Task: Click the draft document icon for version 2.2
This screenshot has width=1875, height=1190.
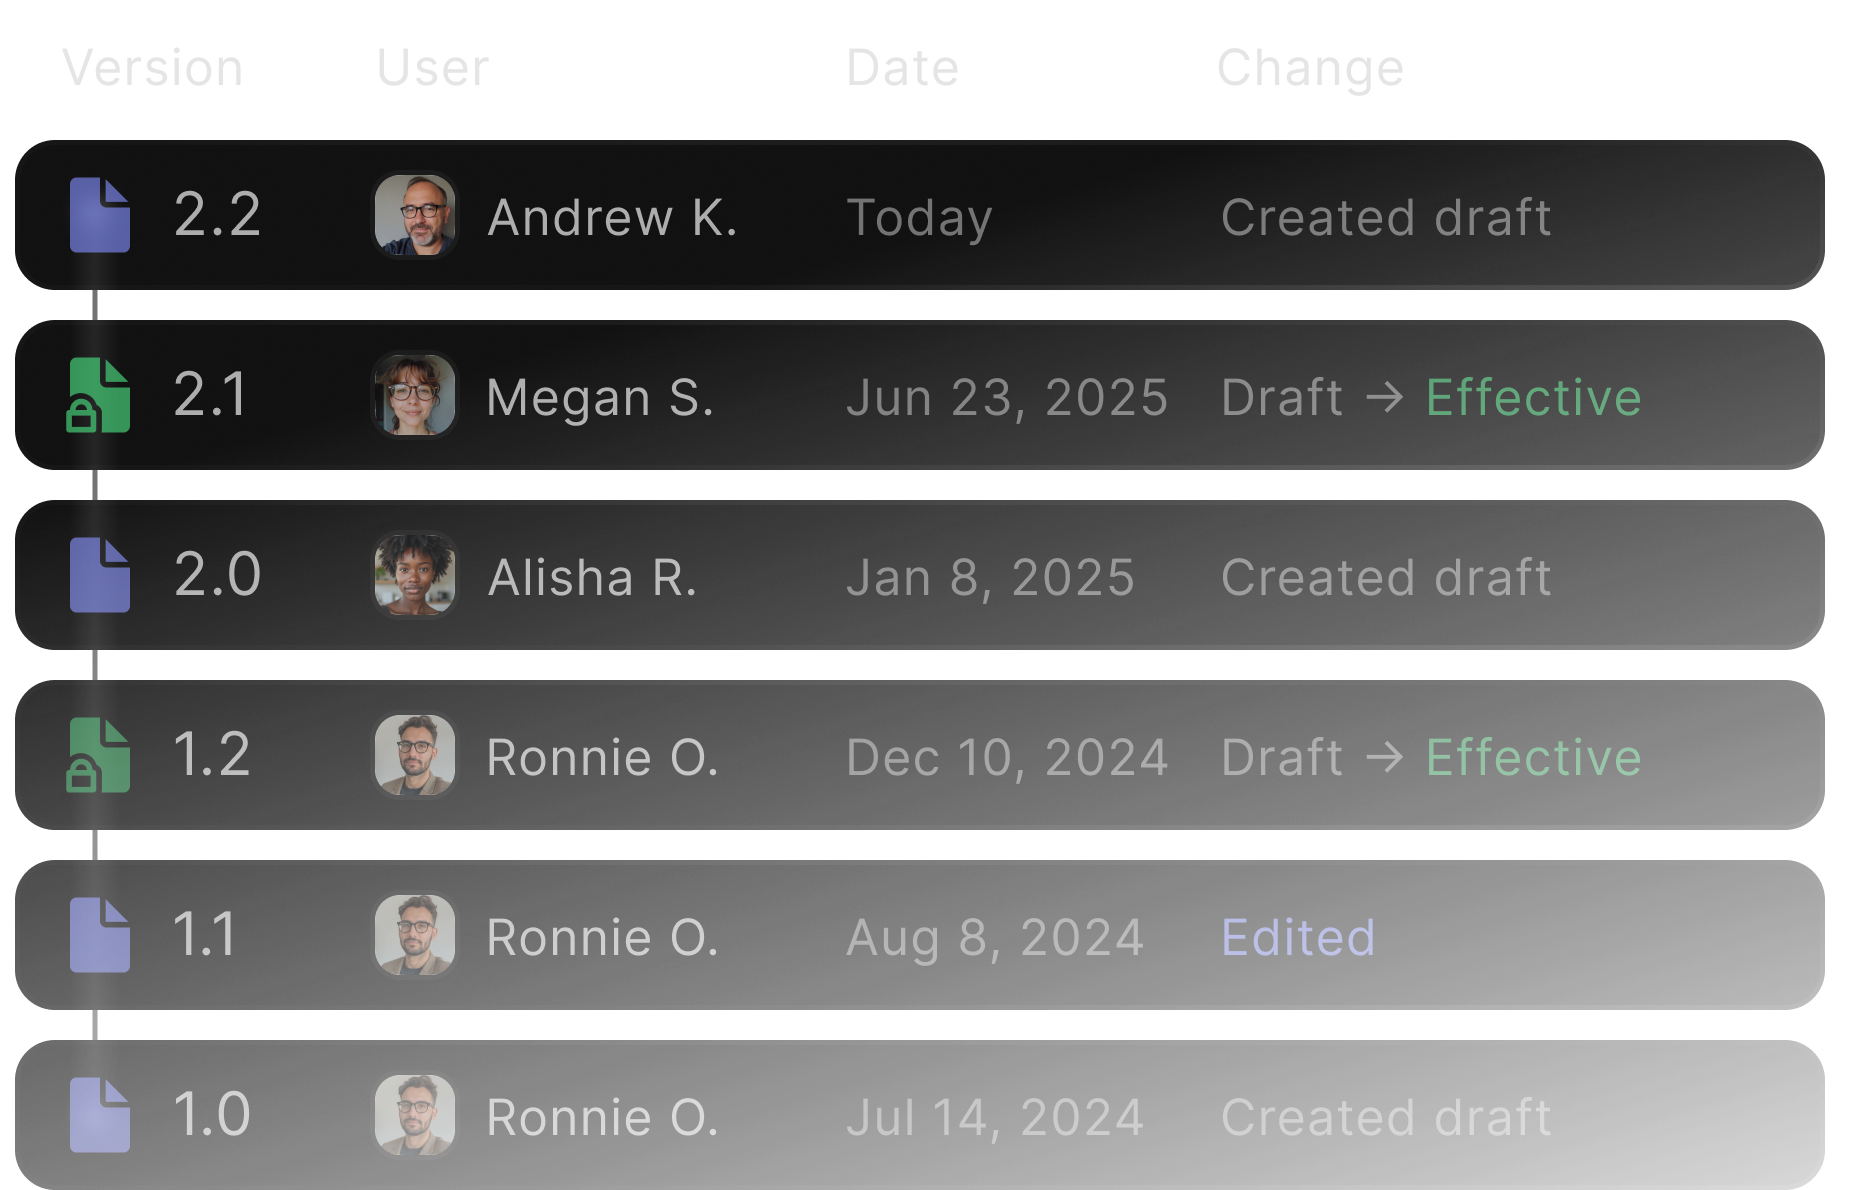Action: click(99, 215)
